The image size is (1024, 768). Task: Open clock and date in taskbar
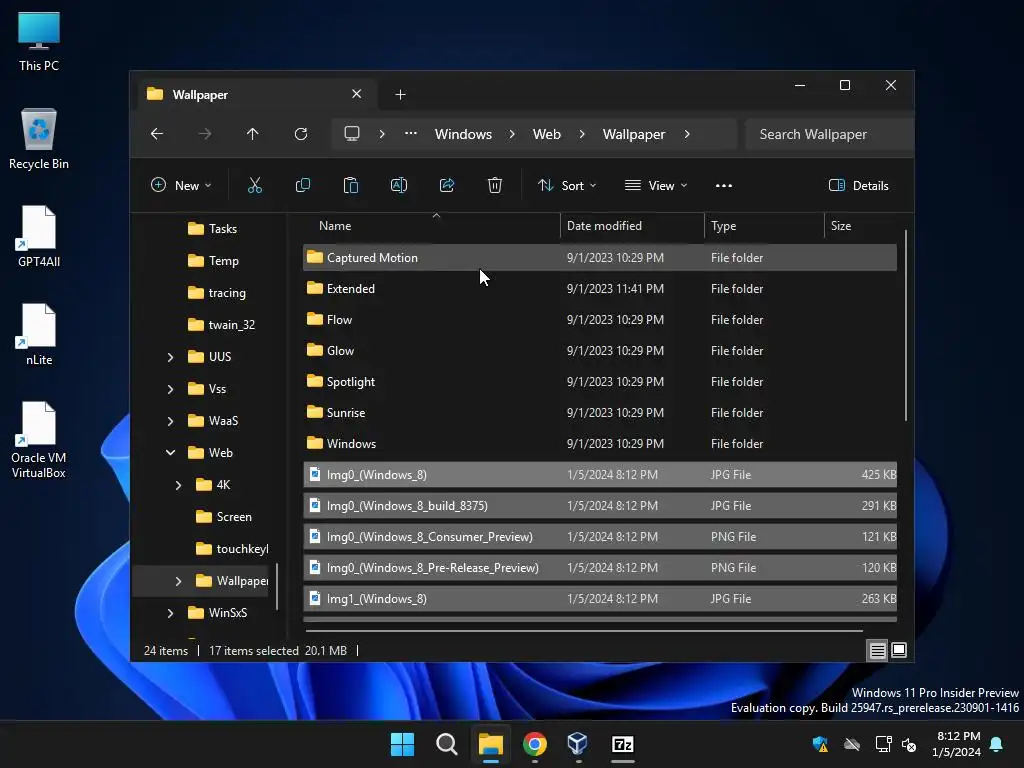[955, 744]
